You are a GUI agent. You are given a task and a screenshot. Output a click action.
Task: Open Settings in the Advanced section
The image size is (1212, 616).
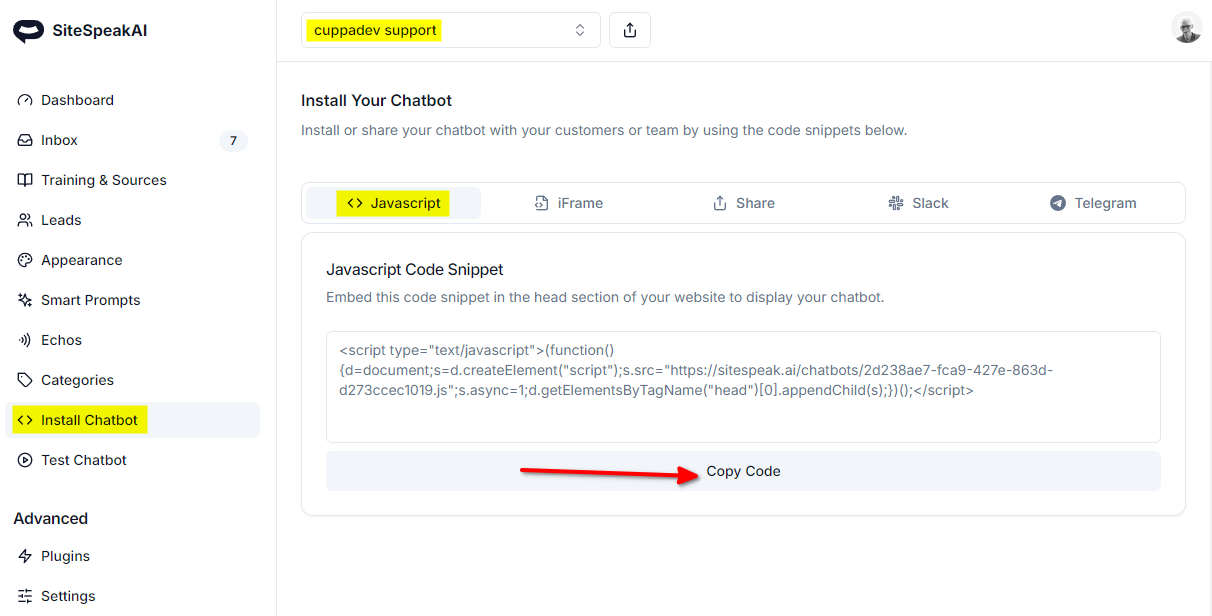tap(68, 596)
